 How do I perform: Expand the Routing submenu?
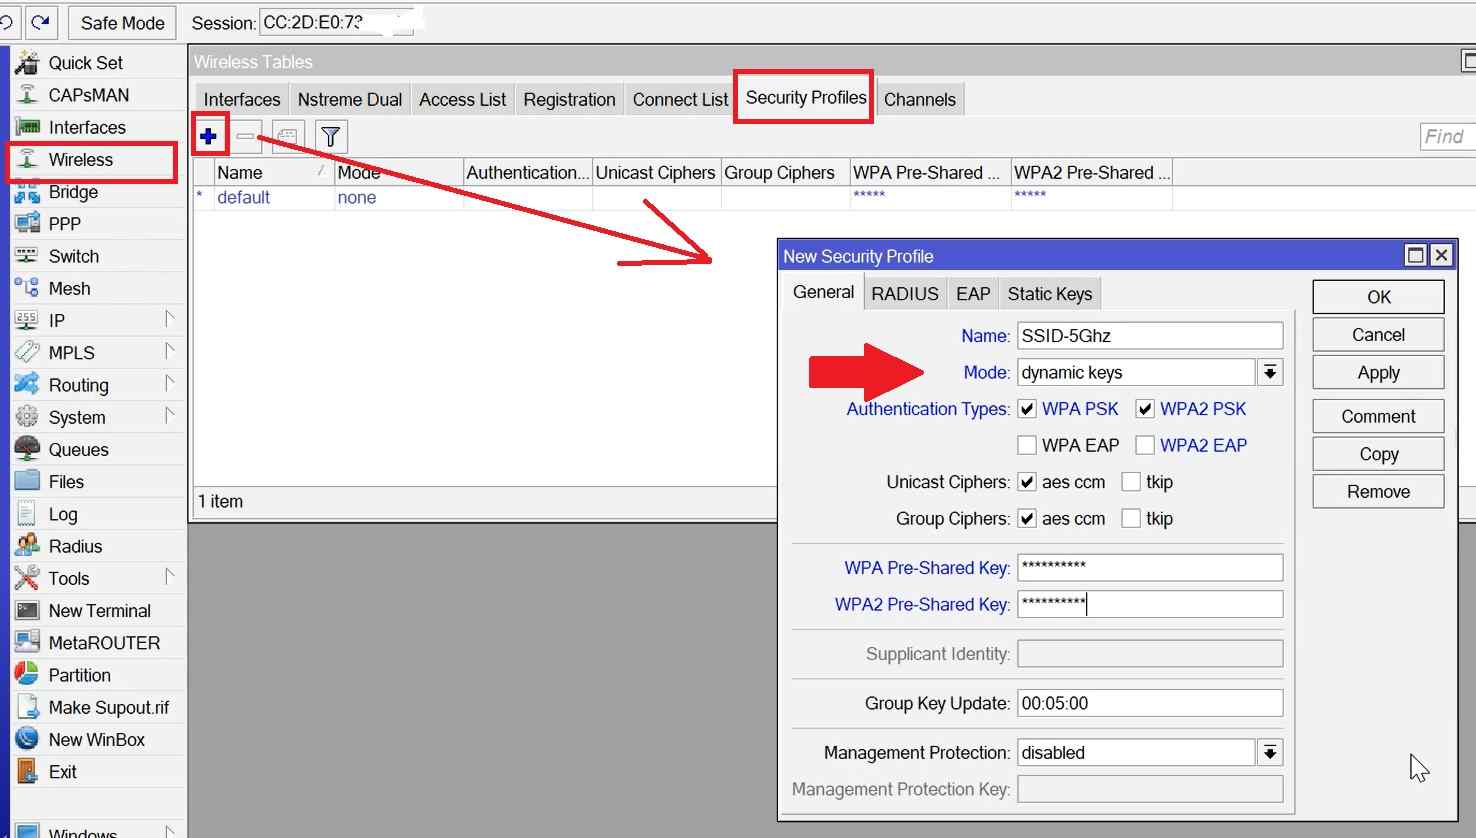[x=169, y=384]
